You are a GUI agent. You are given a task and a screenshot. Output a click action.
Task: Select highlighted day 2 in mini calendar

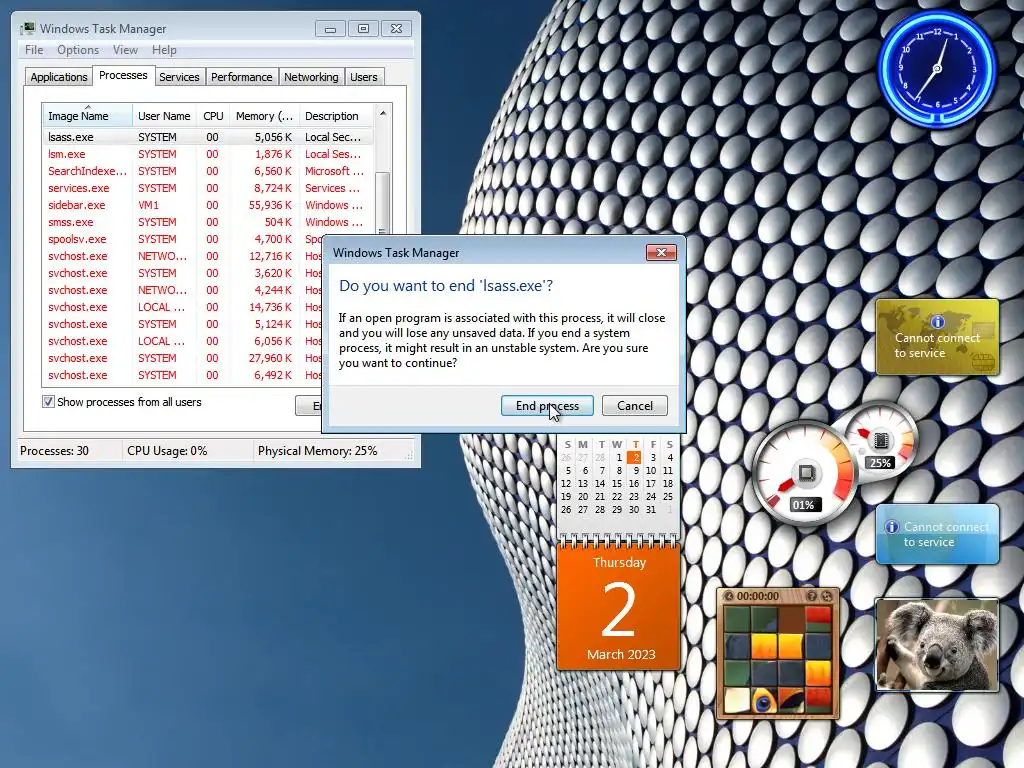coord(635,458)
